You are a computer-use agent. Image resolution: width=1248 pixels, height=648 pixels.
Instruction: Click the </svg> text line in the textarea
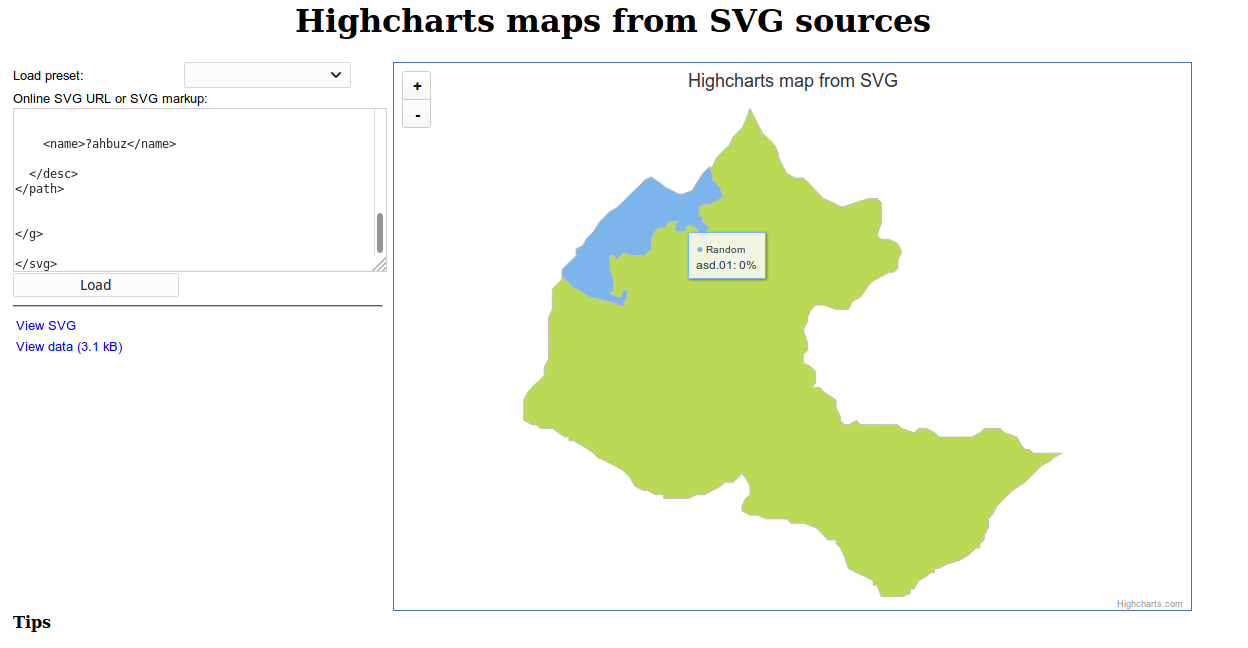click(35, 263)
